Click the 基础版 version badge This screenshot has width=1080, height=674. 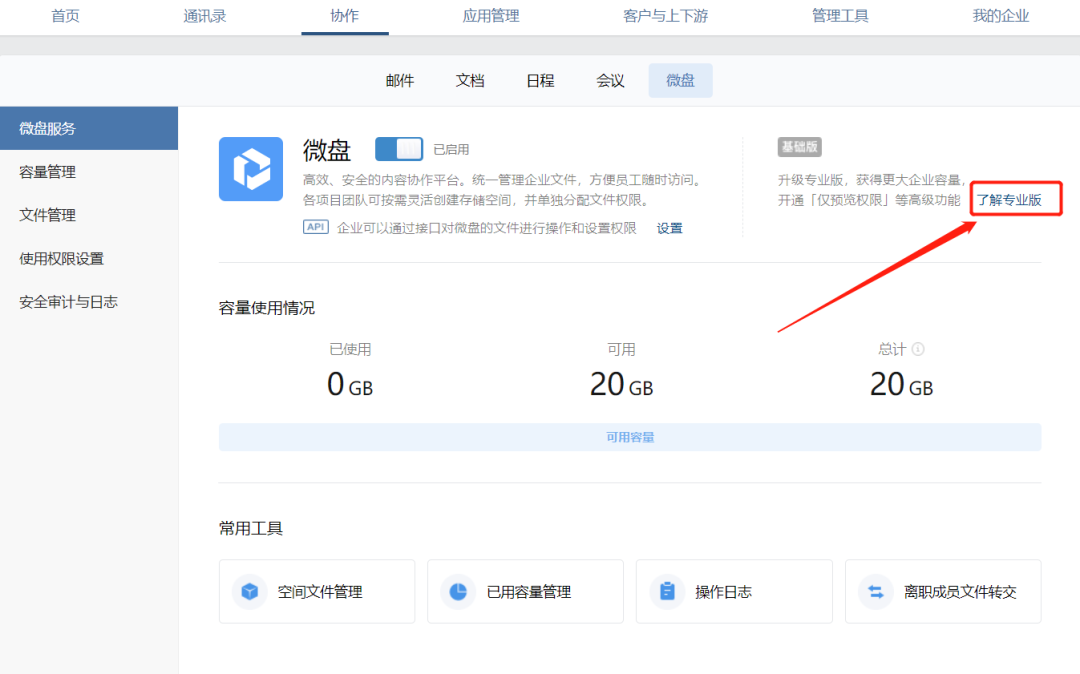(800, 147)
